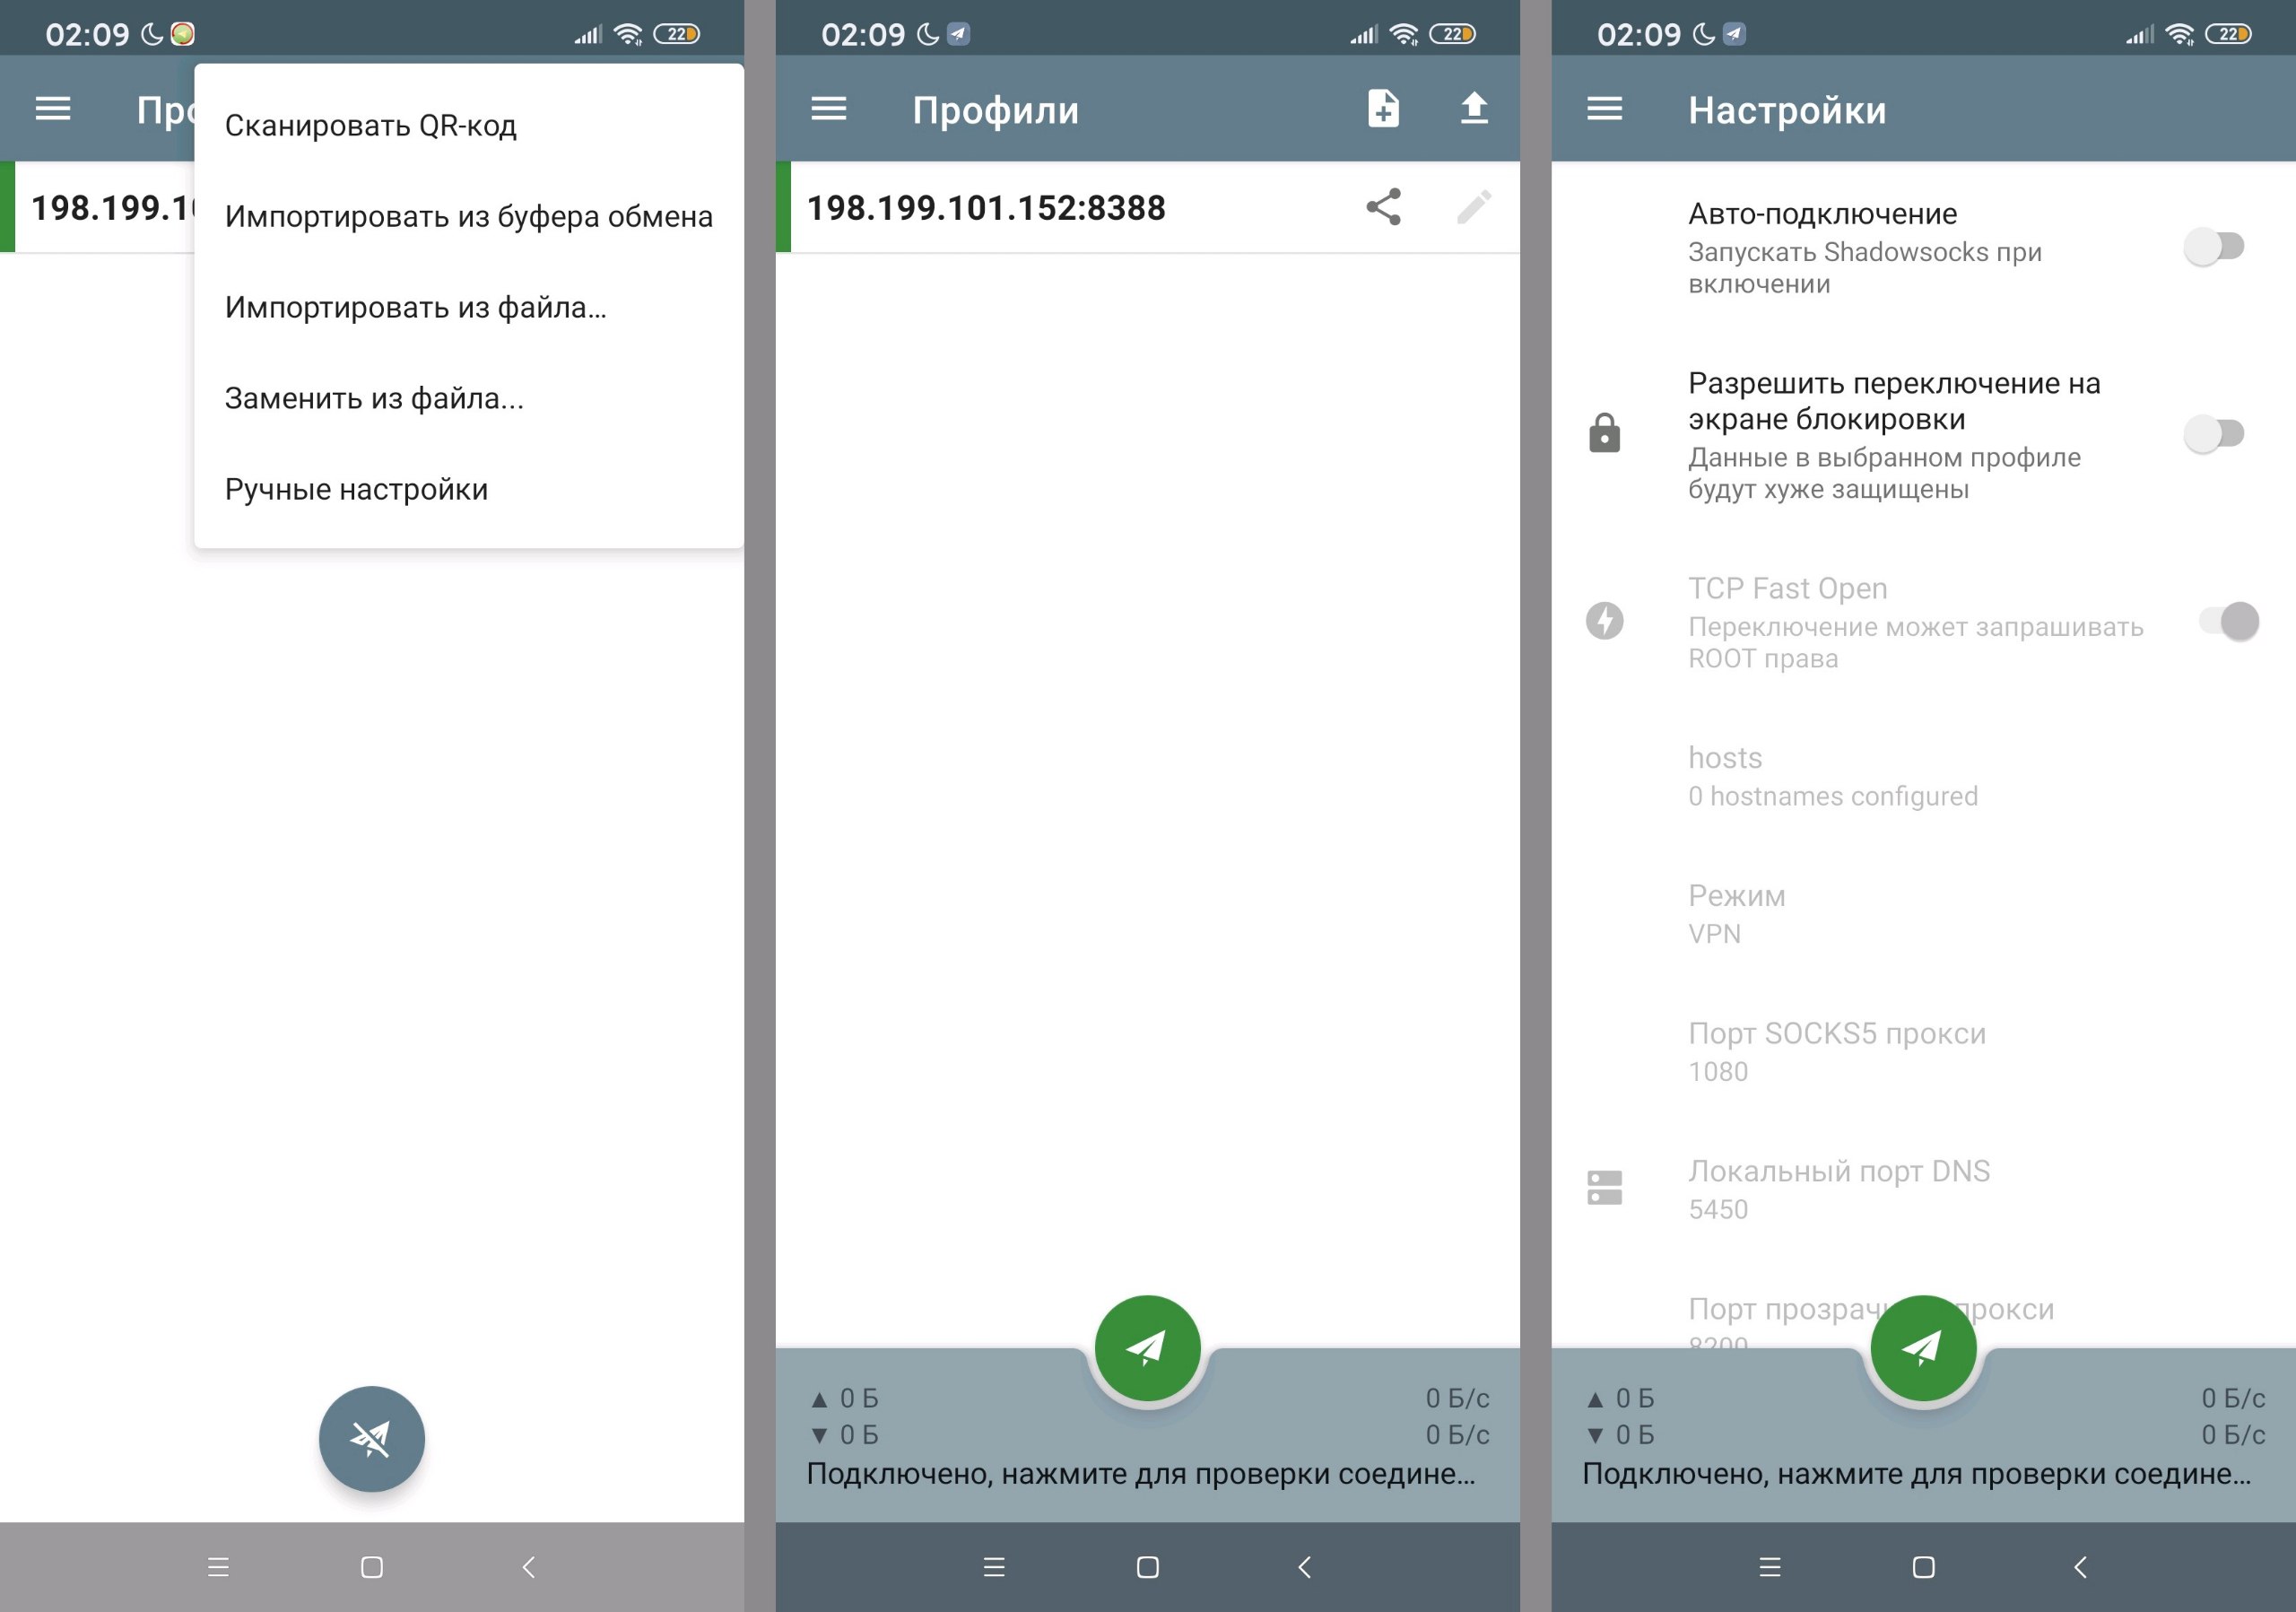Image resolution: width=2296 pixels, height=1612 pixels.
Task: Open the hosts setting
Action: pyautogui.click(x=1923, y=776)
